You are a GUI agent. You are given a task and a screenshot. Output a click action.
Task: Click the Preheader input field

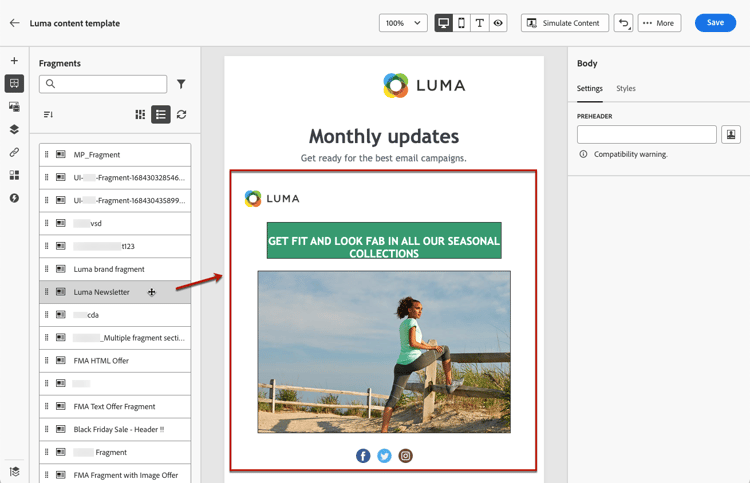tap(647, 134)
